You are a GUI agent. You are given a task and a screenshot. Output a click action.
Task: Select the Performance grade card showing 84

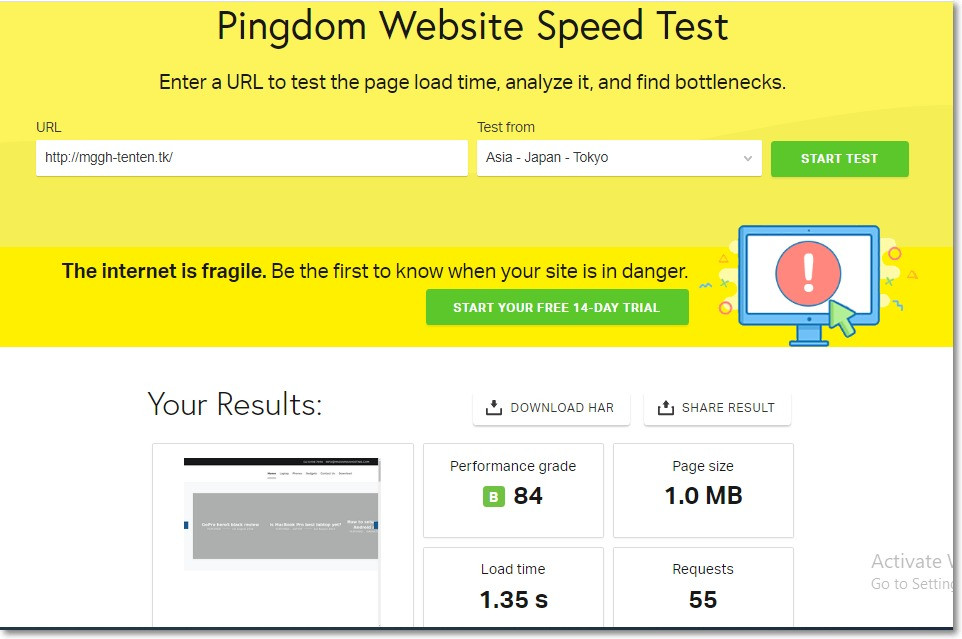coord(513,491)
